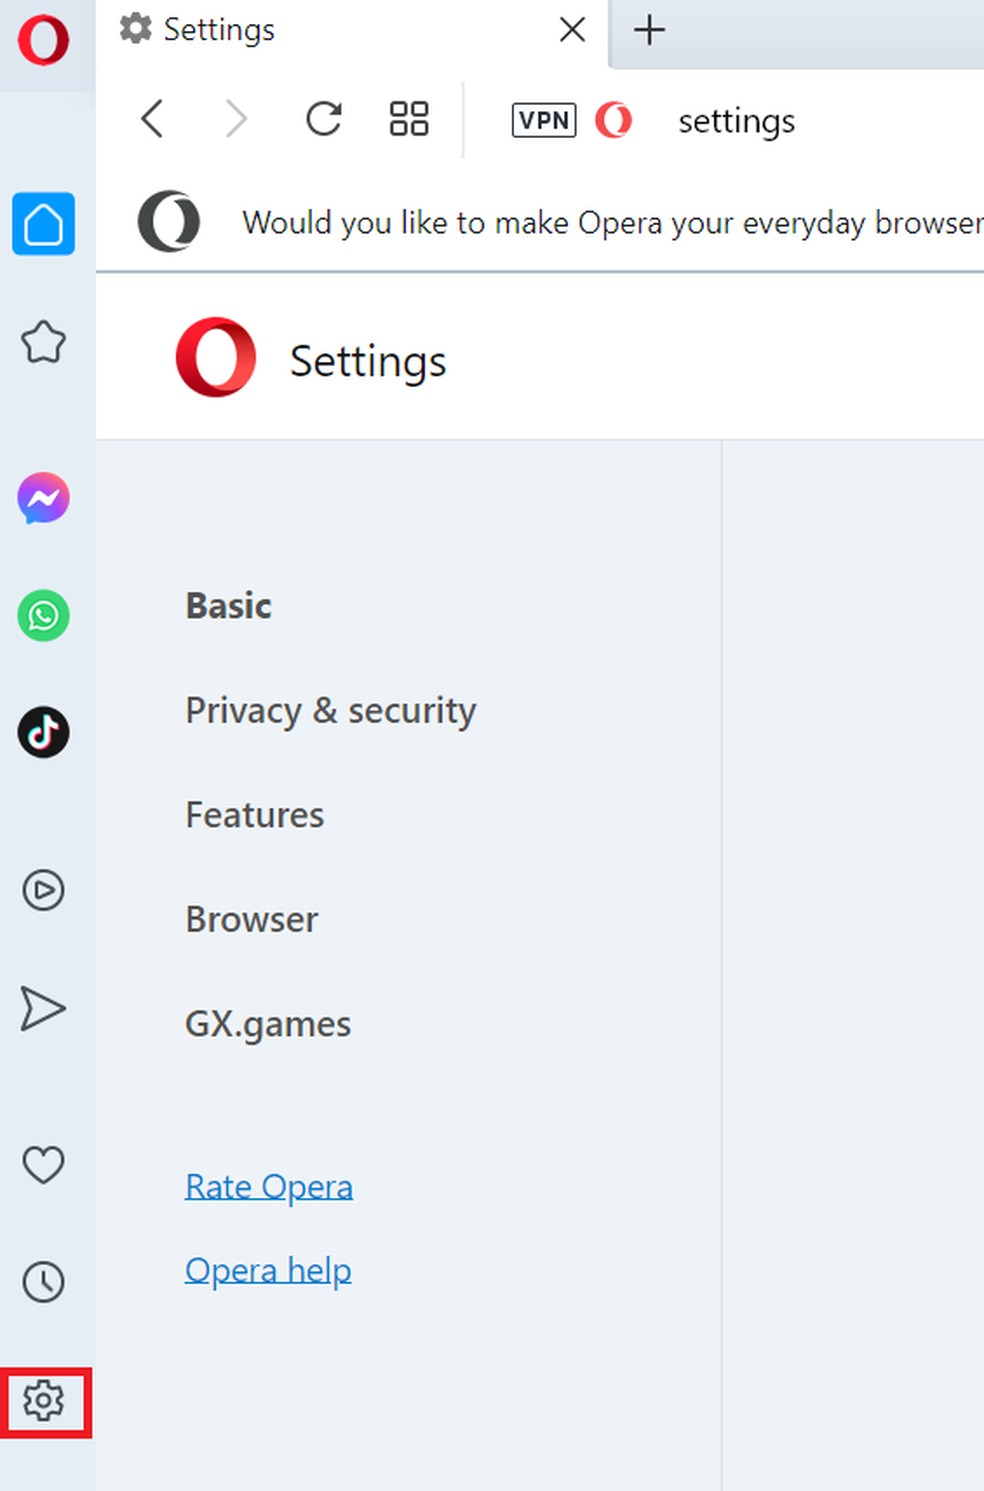
Task: Click the Rate Opera link
Action: (x=268, y=1185)
